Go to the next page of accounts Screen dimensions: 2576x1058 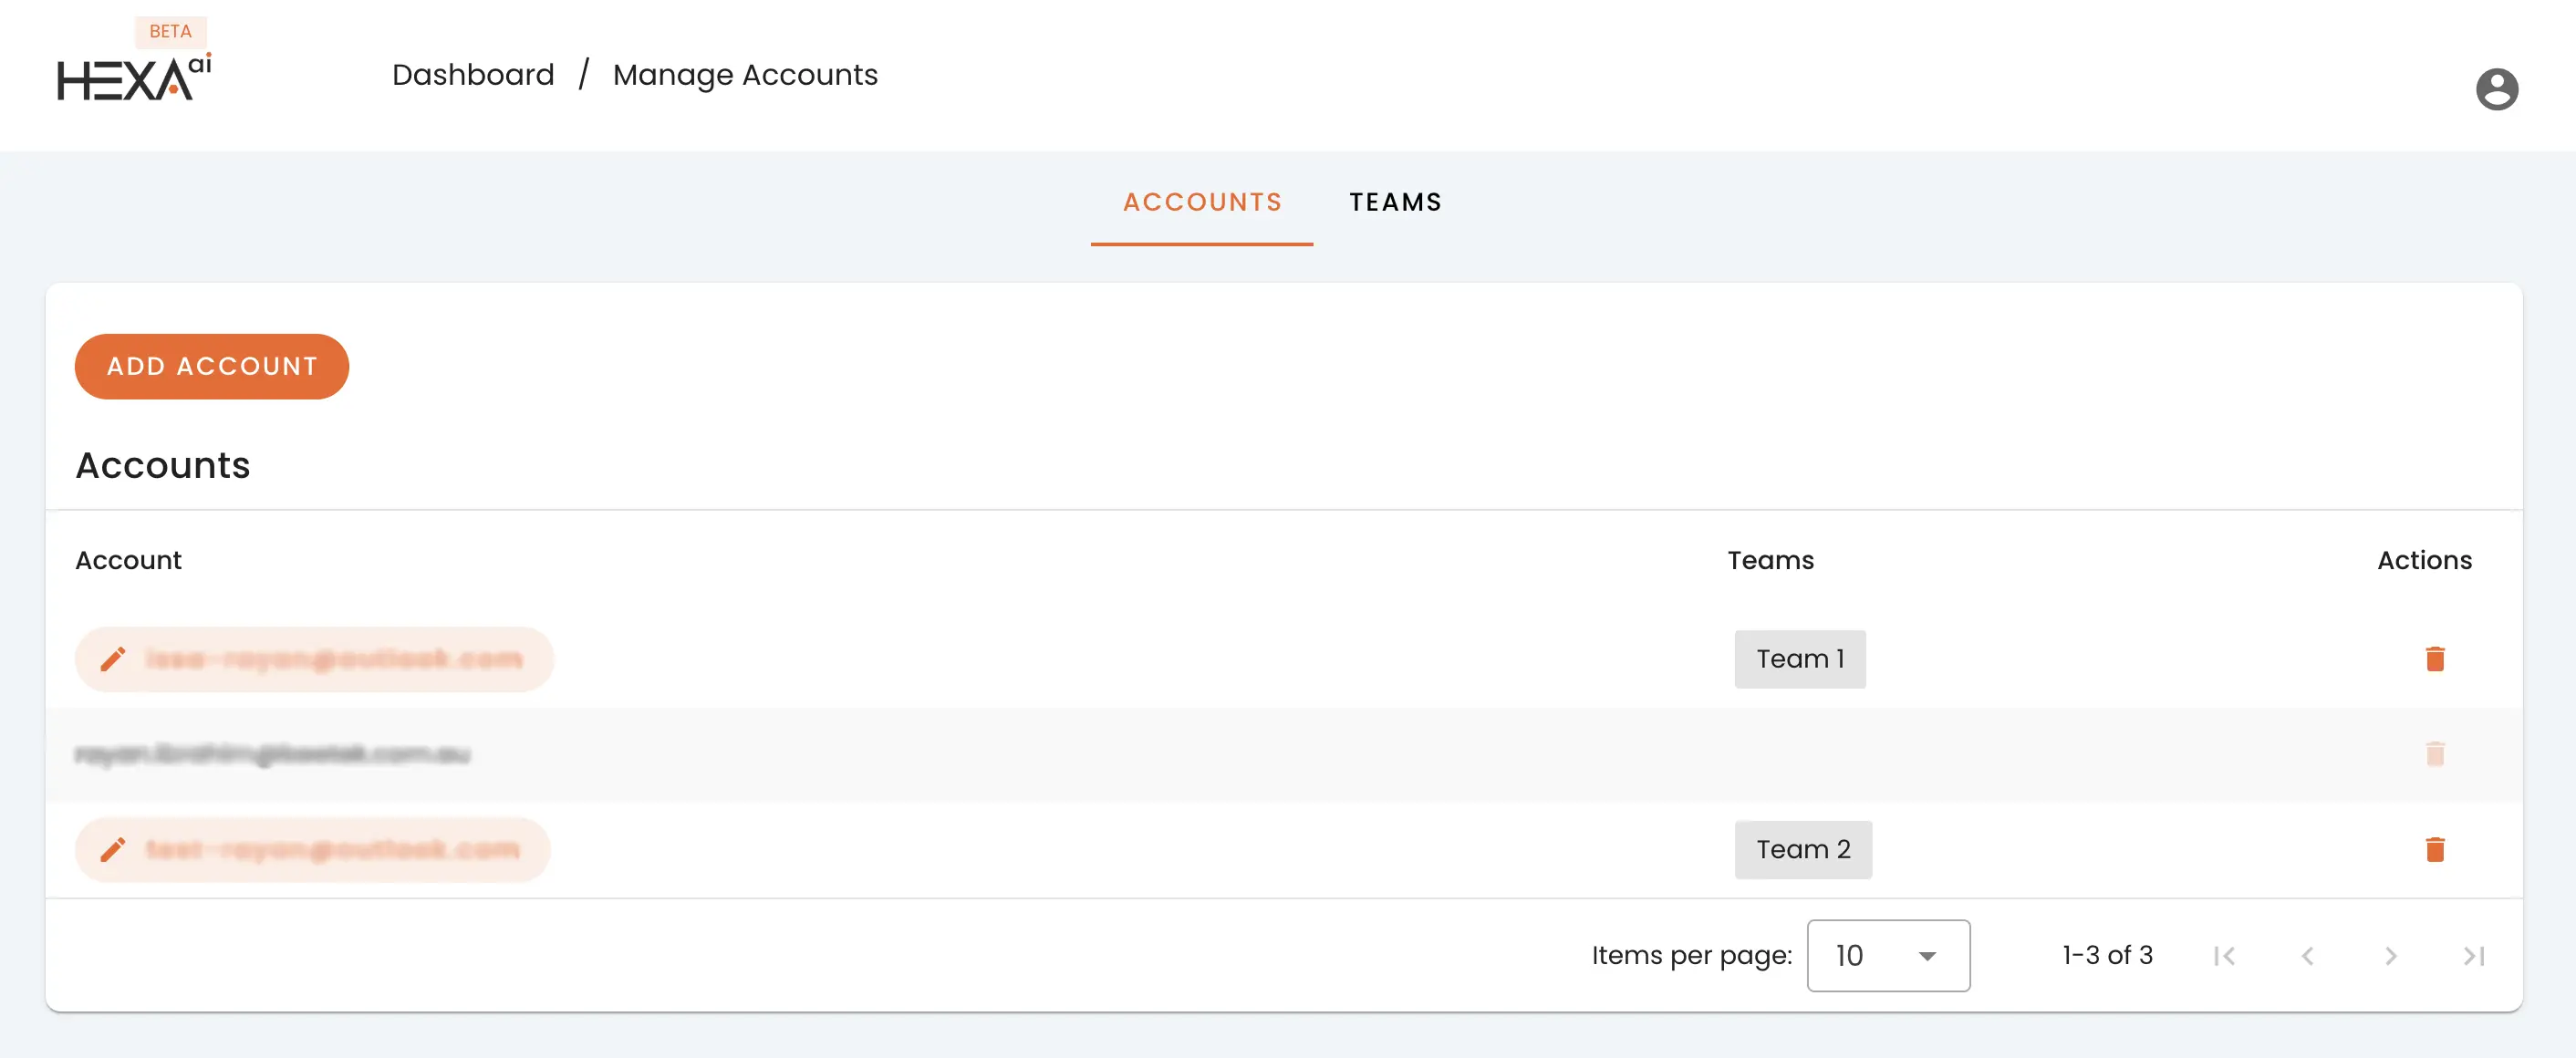point(2391,955)
